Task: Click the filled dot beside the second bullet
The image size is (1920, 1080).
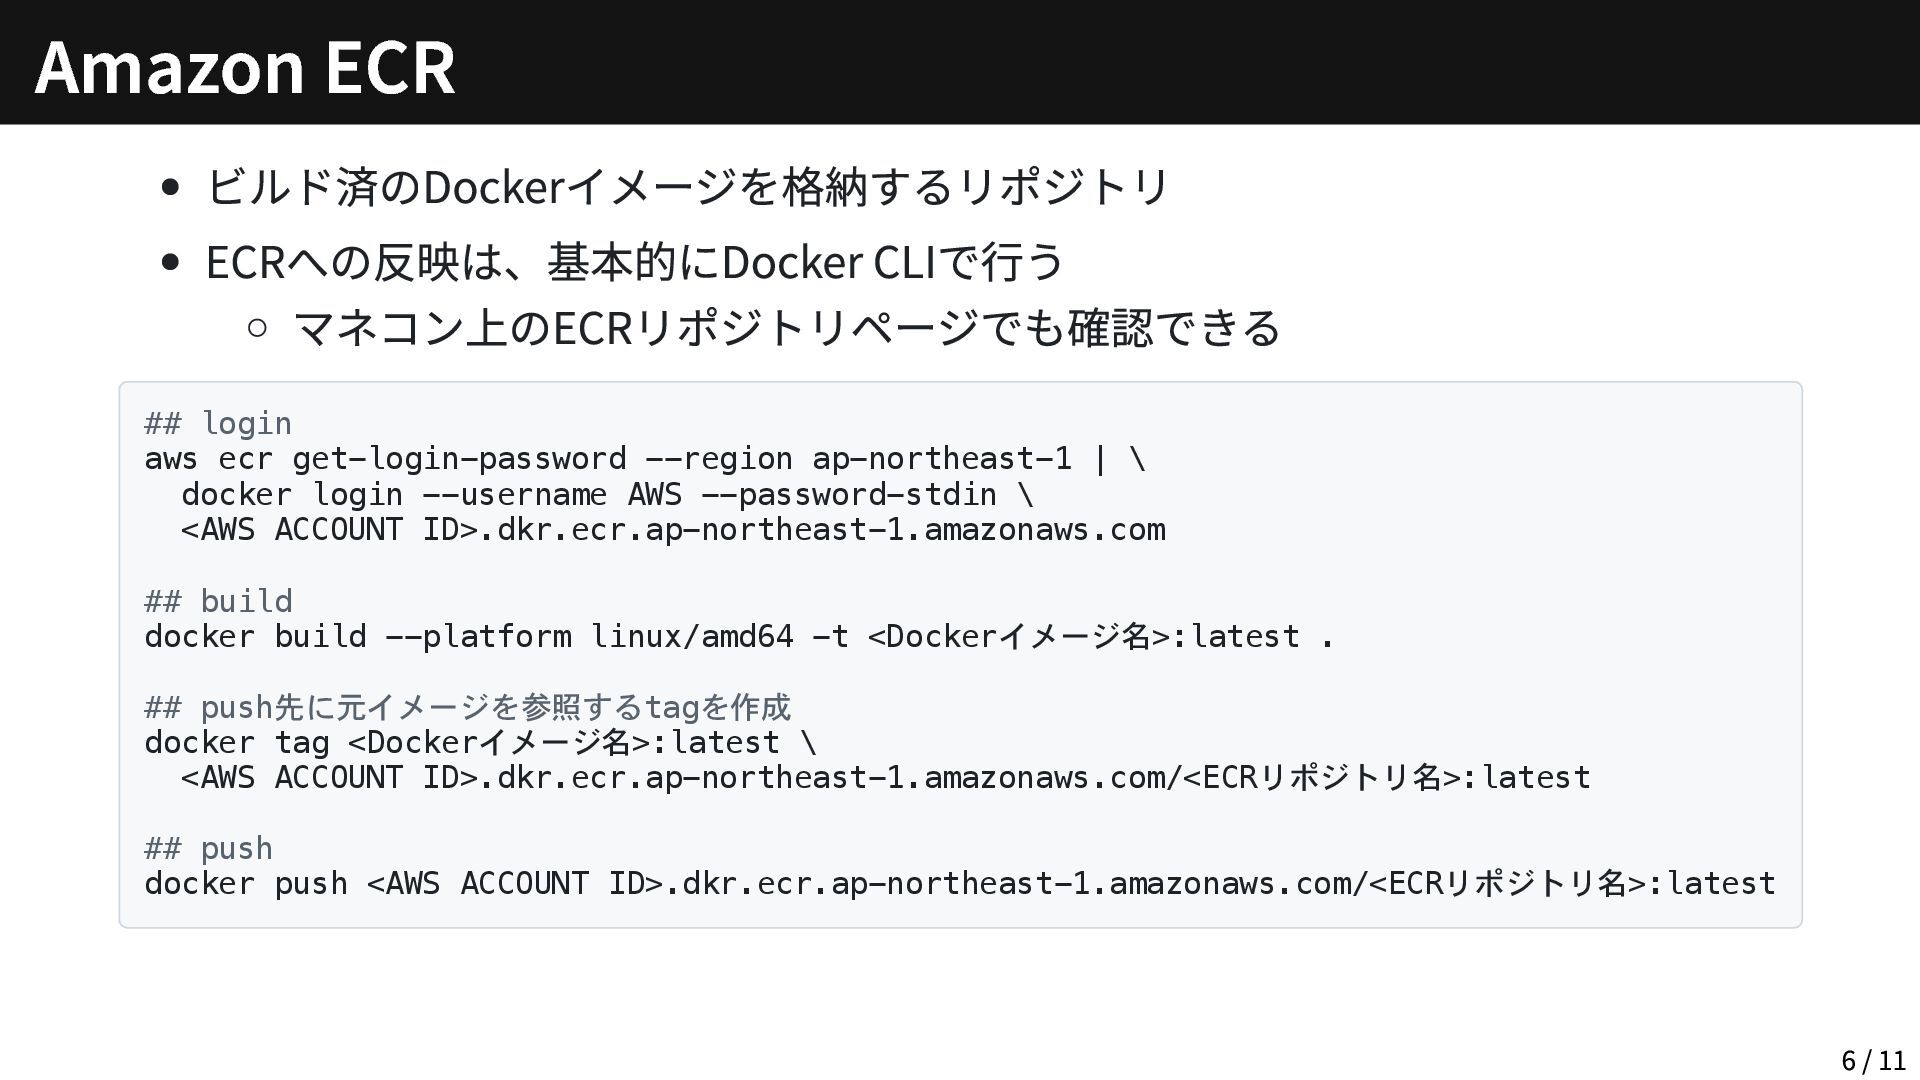Action: tap(170, 262)
